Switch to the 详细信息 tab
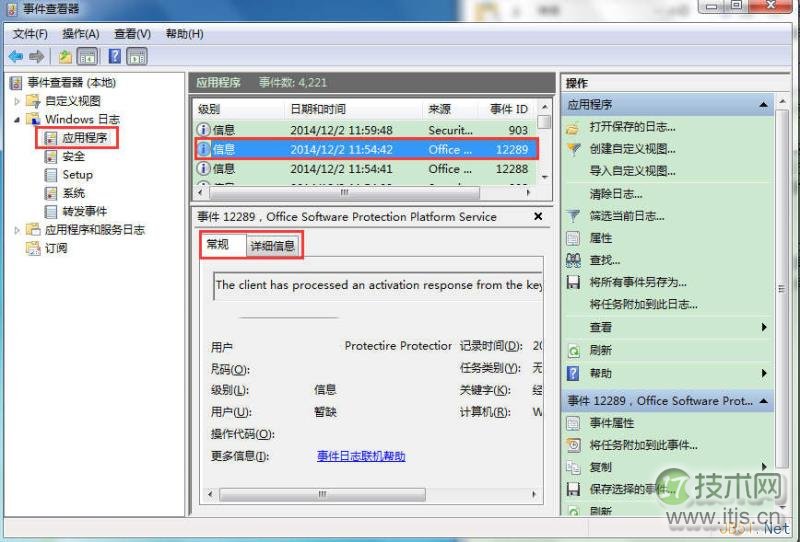Screen dimensions: 800x542 [272, 245]
